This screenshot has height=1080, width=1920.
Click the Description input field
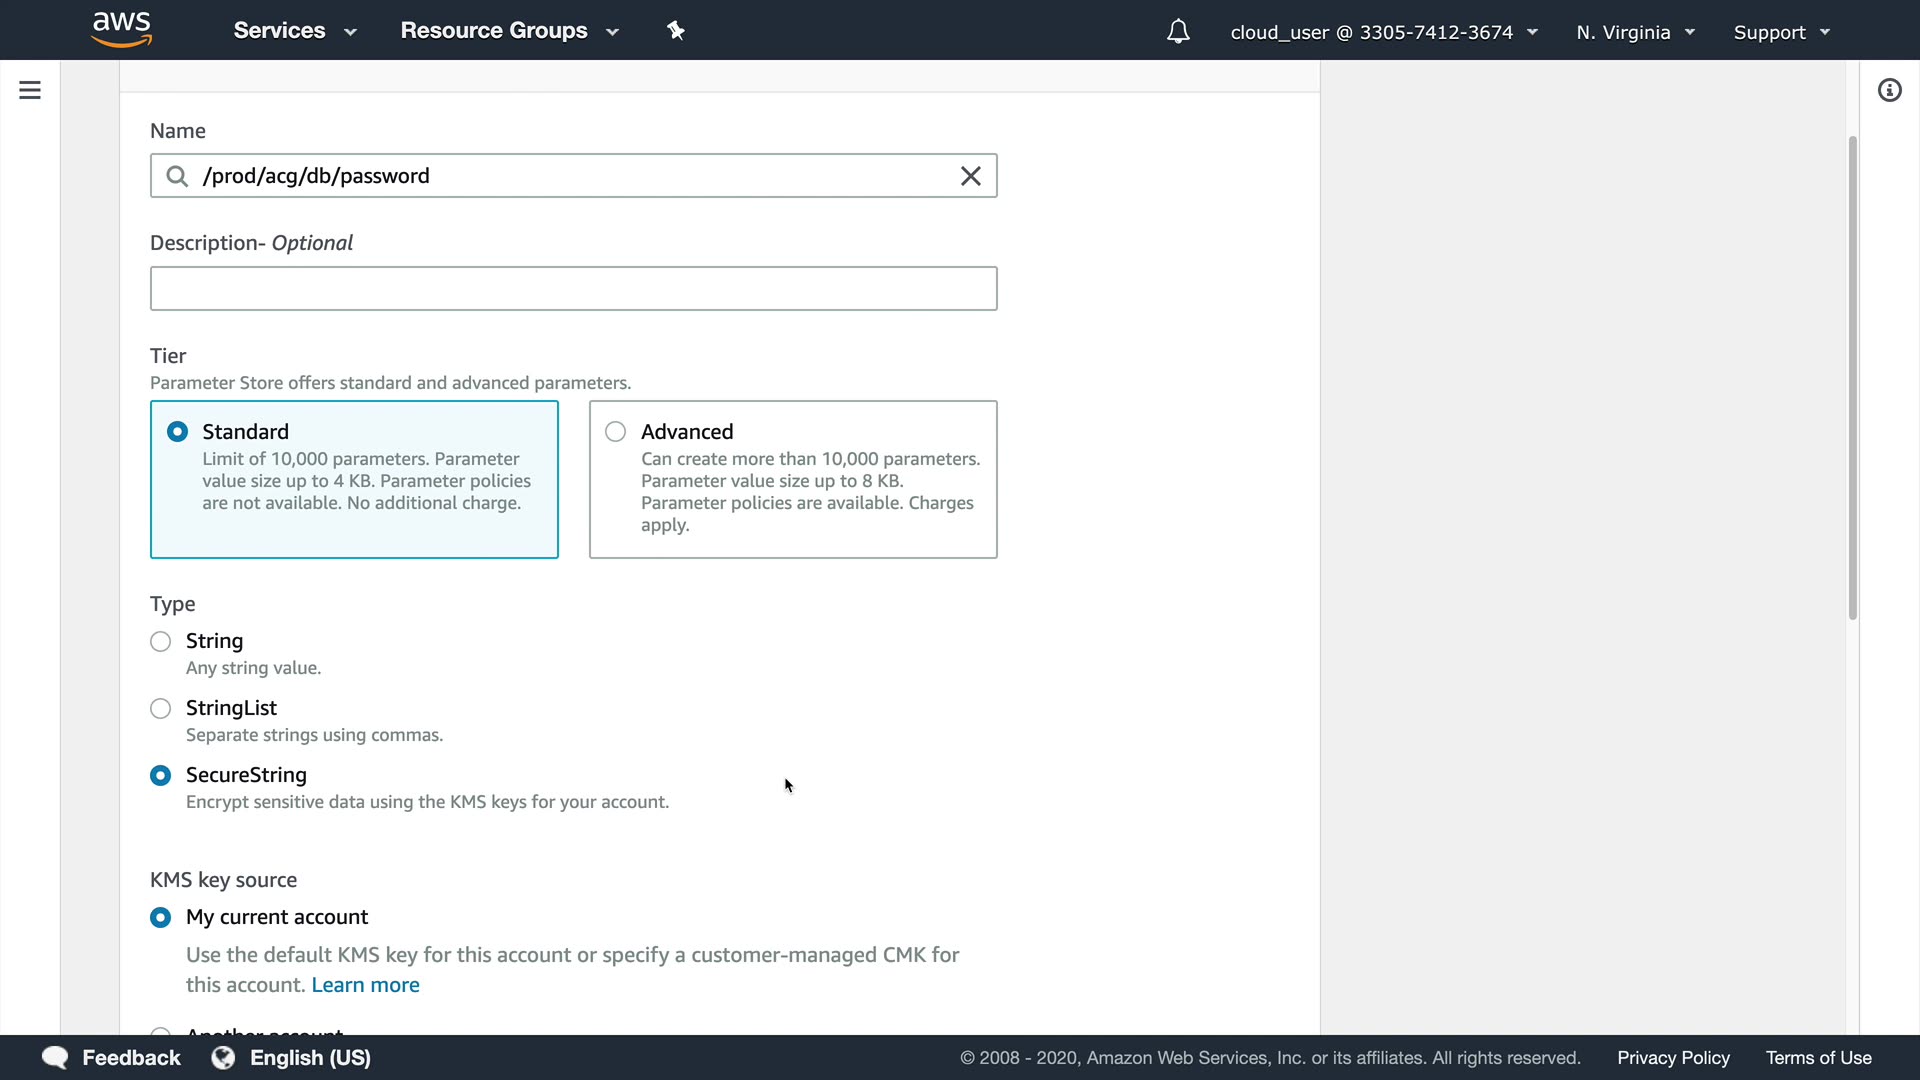coord(573,288)
